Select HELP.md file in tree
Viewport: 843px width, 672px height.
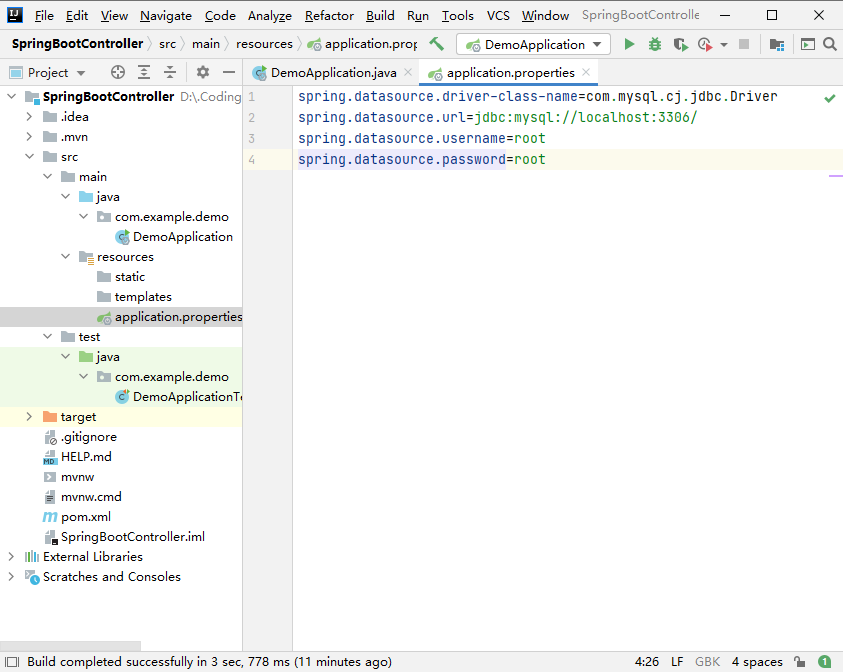(x=85, y=456)
